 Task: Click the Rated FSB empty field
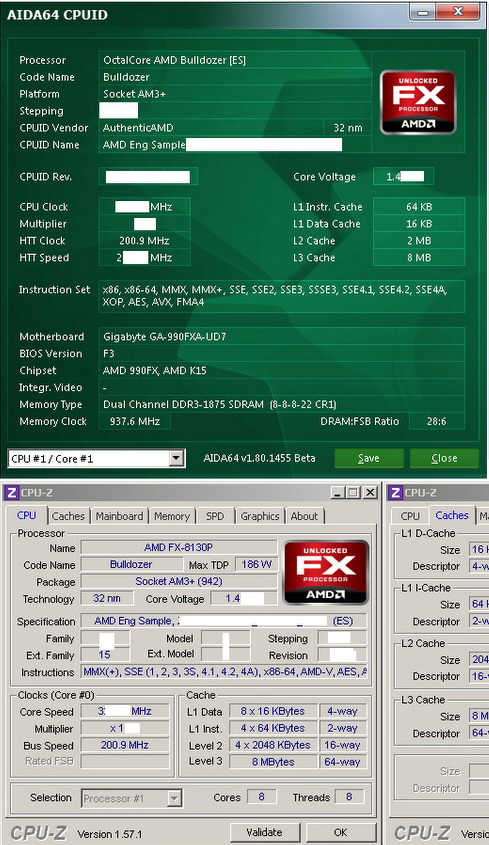(125, 761)
